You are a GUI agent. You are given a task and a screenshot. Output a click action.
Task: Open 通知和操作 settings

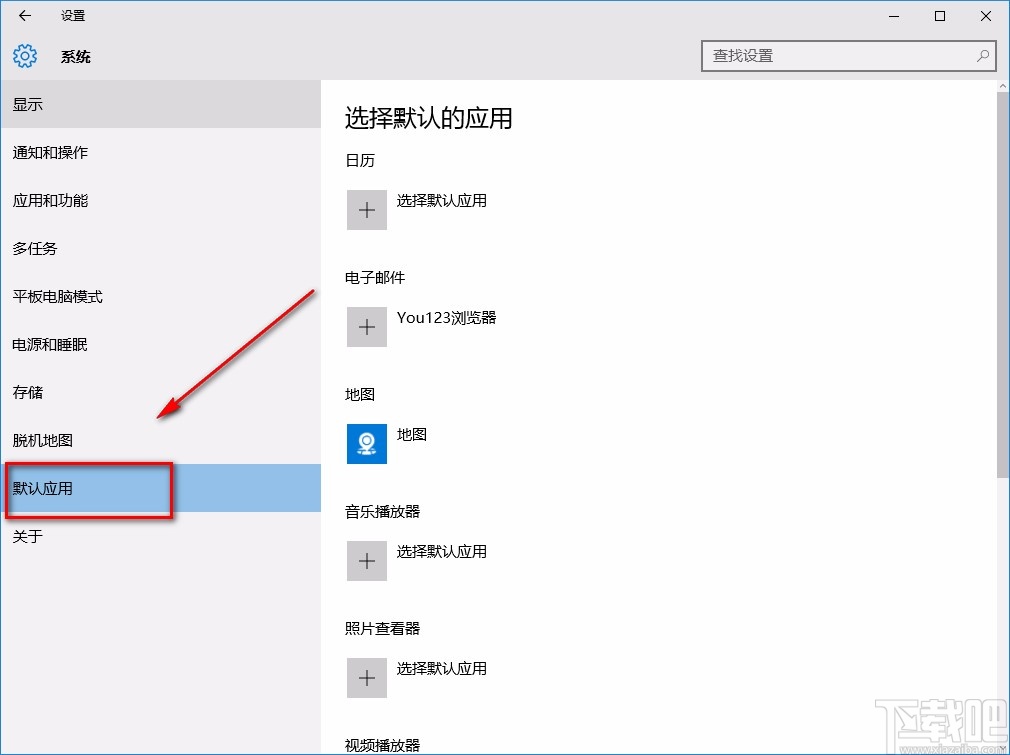[x=50, y=152]
